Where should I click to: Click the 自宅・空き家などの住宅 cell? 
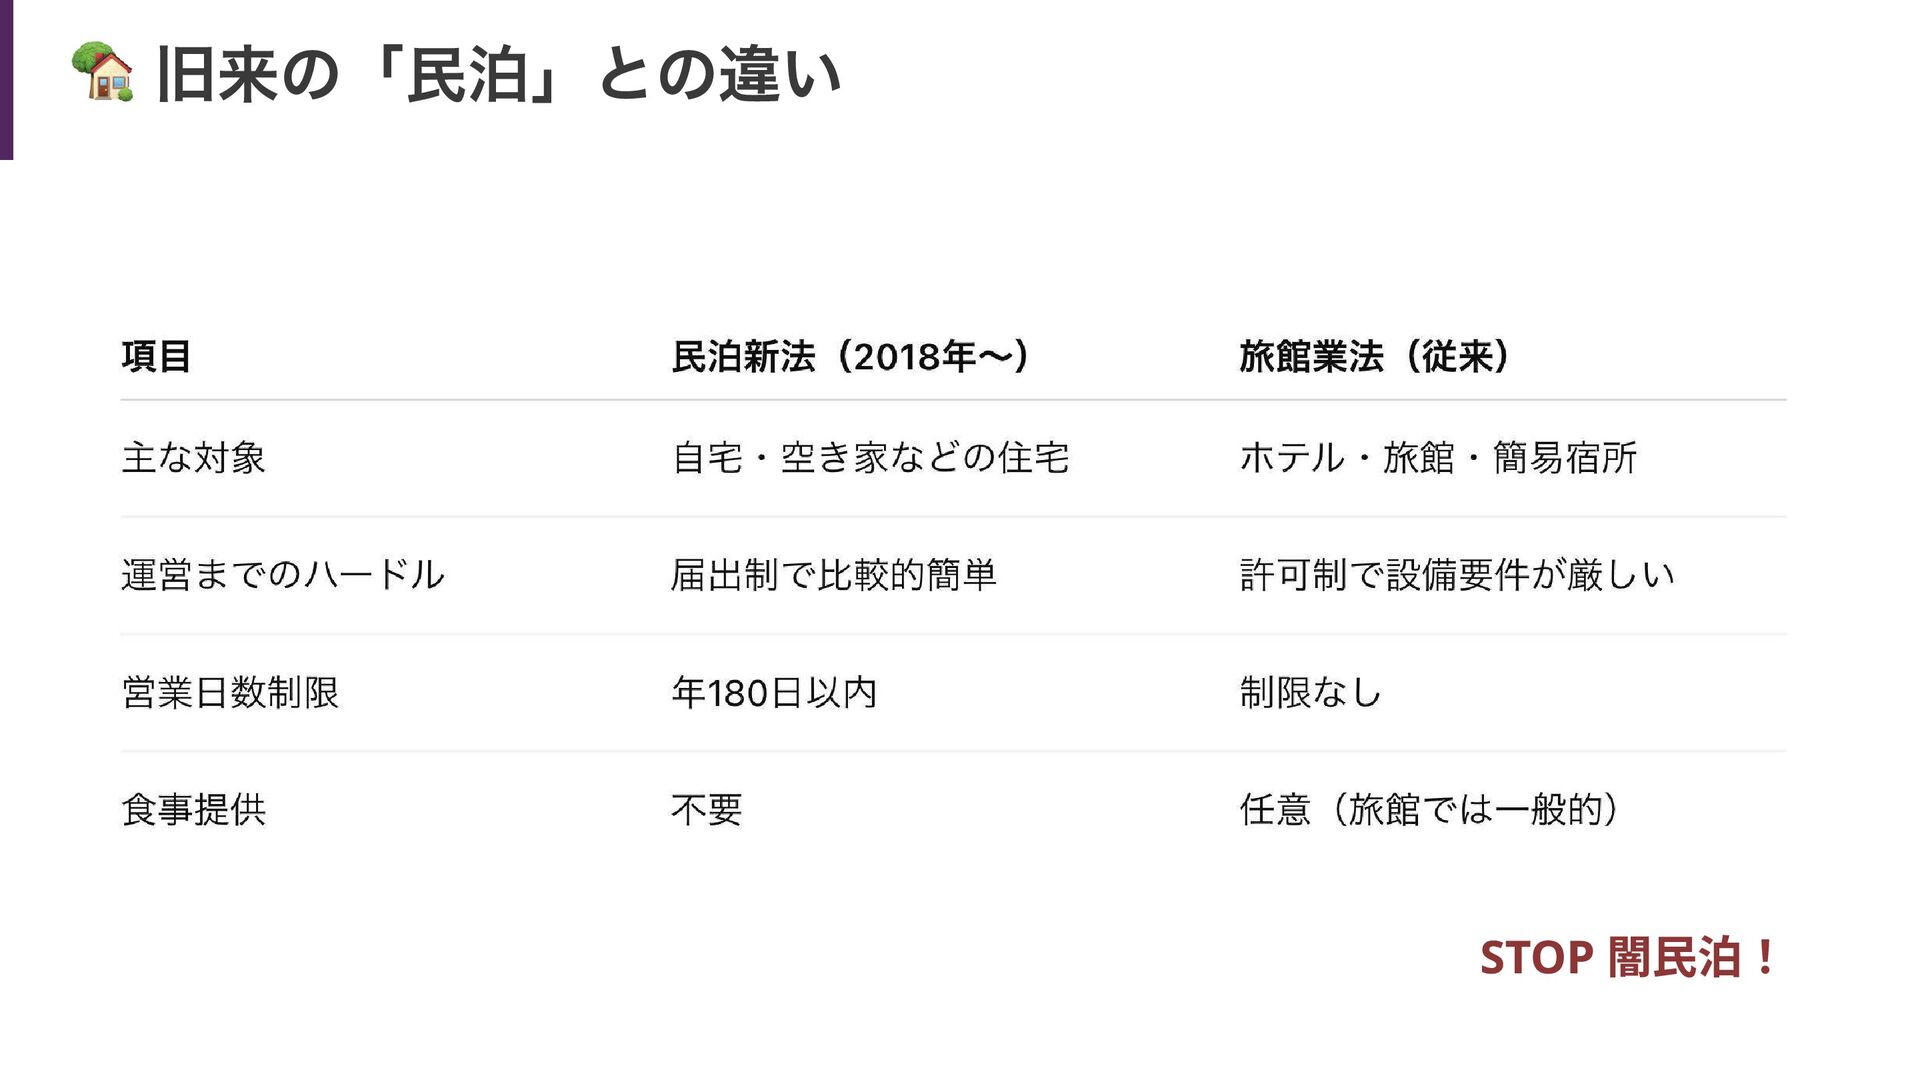point(870,458)
